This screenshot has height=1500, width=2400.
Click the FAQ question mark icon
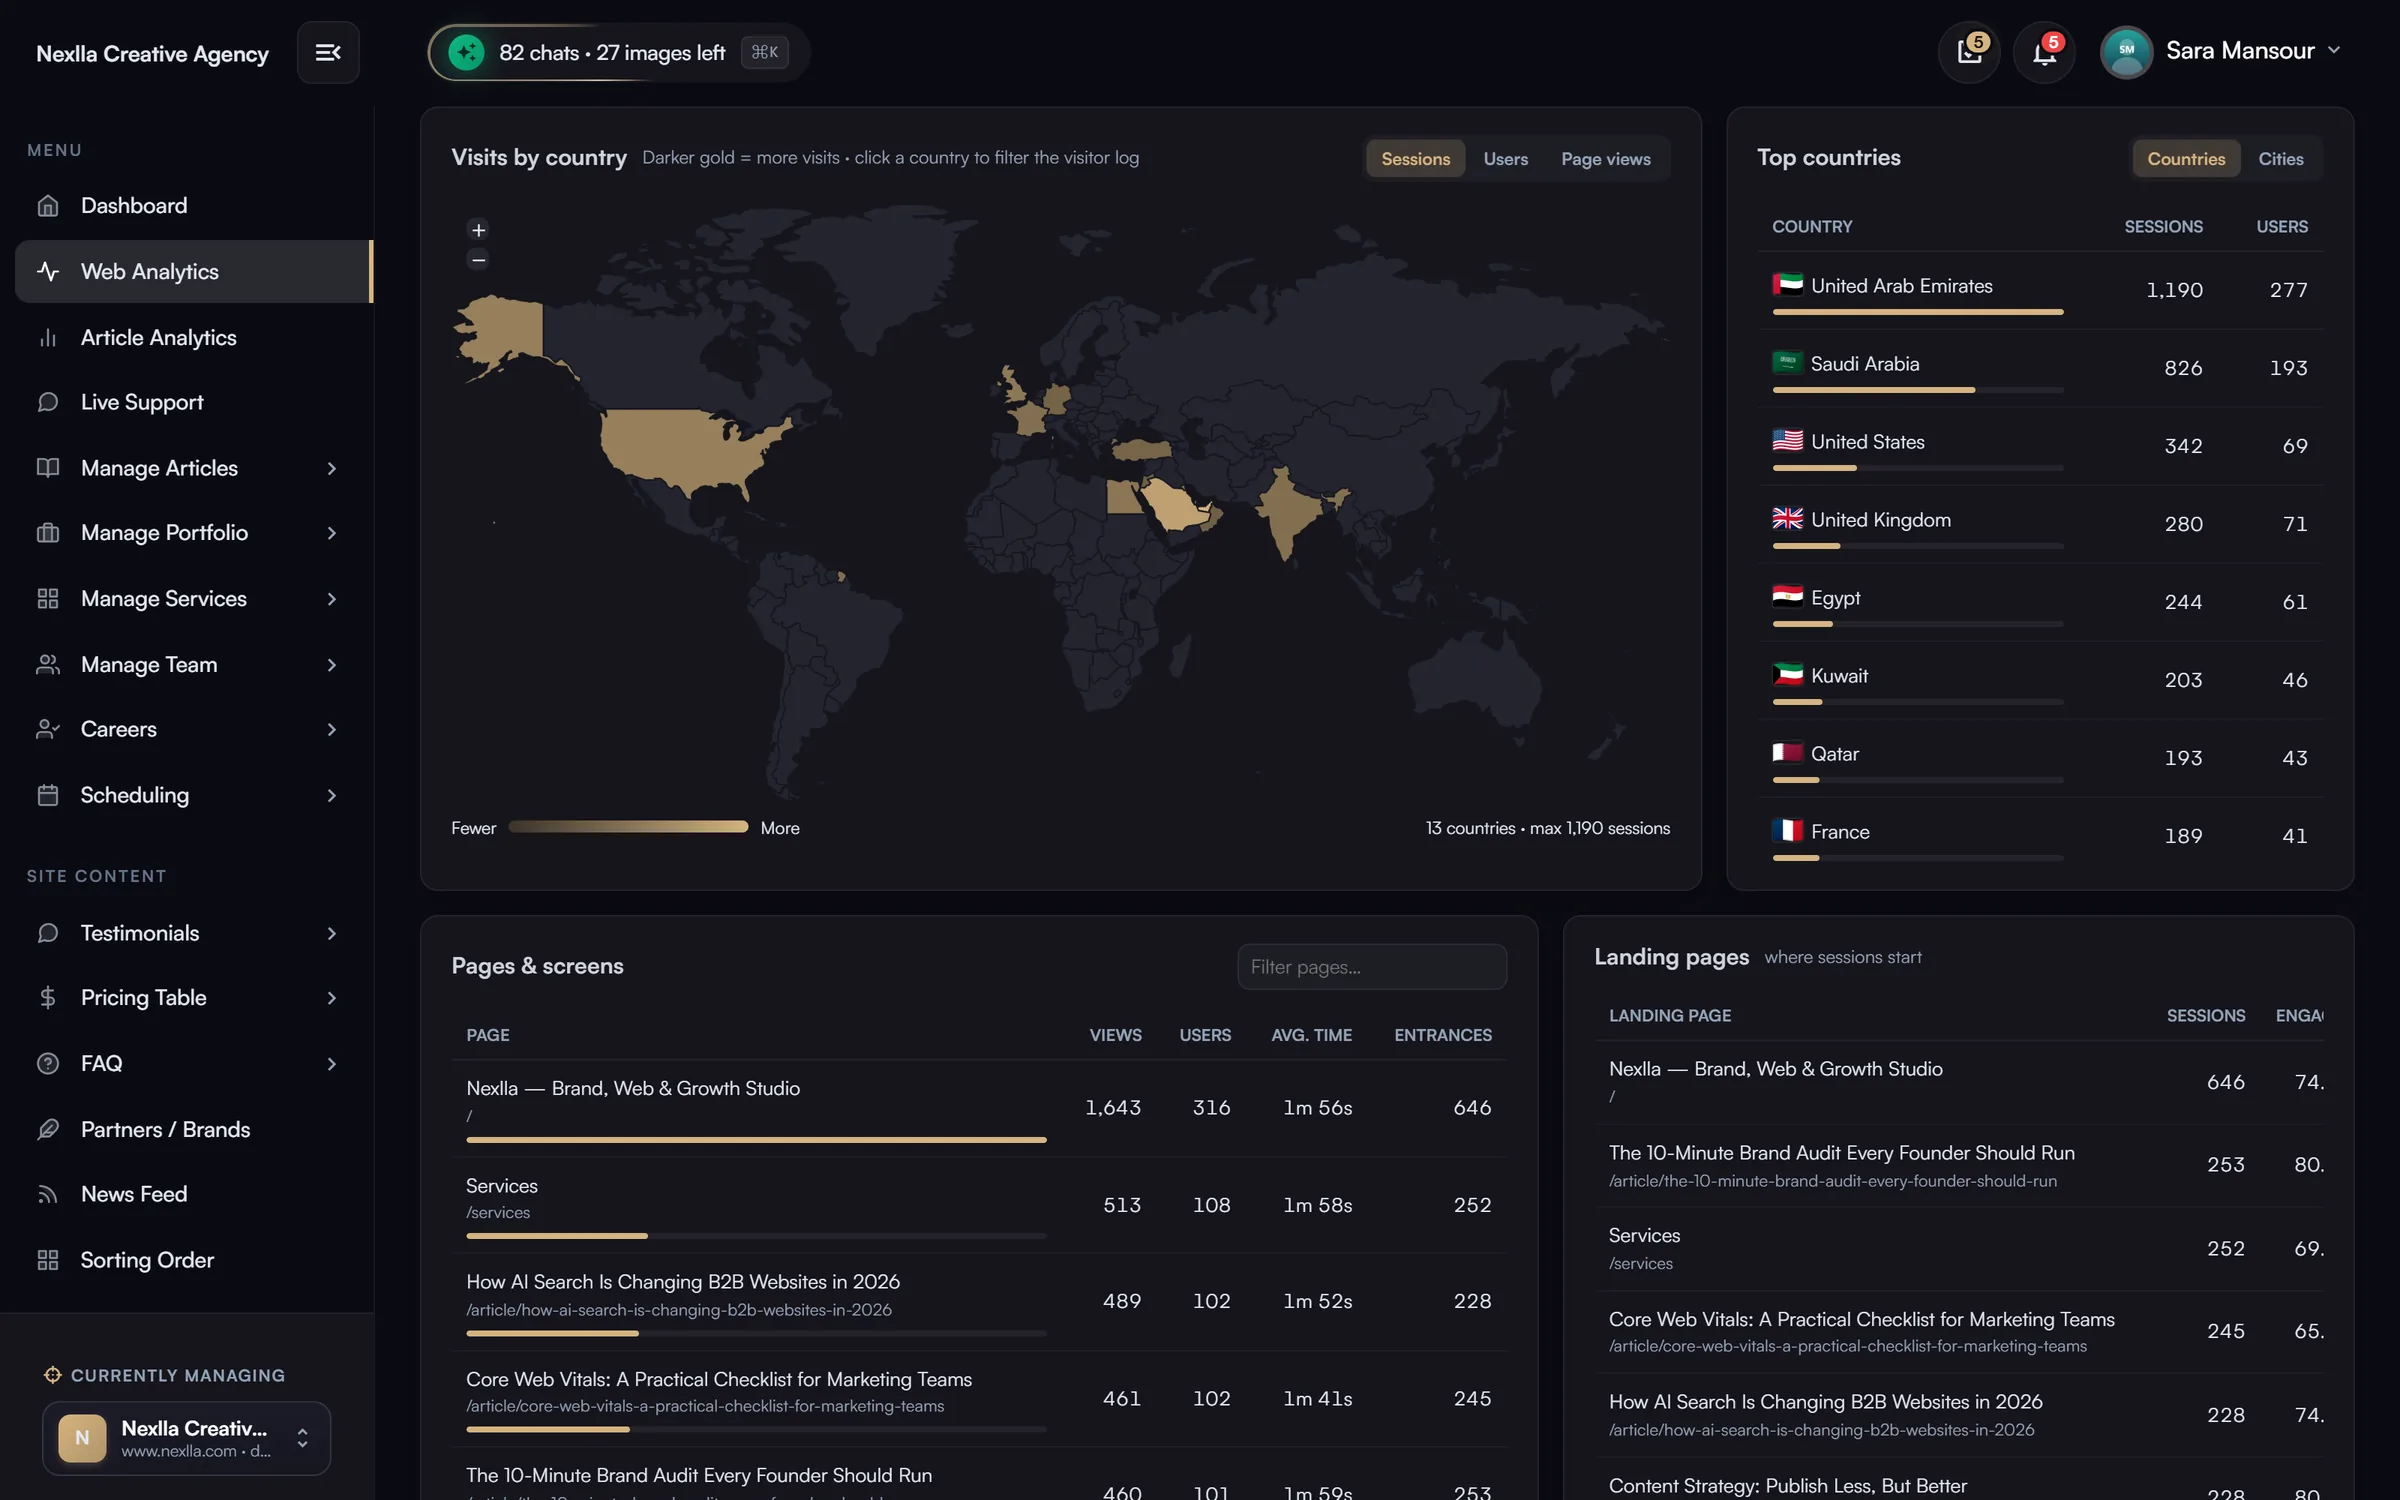point(48,1063)
